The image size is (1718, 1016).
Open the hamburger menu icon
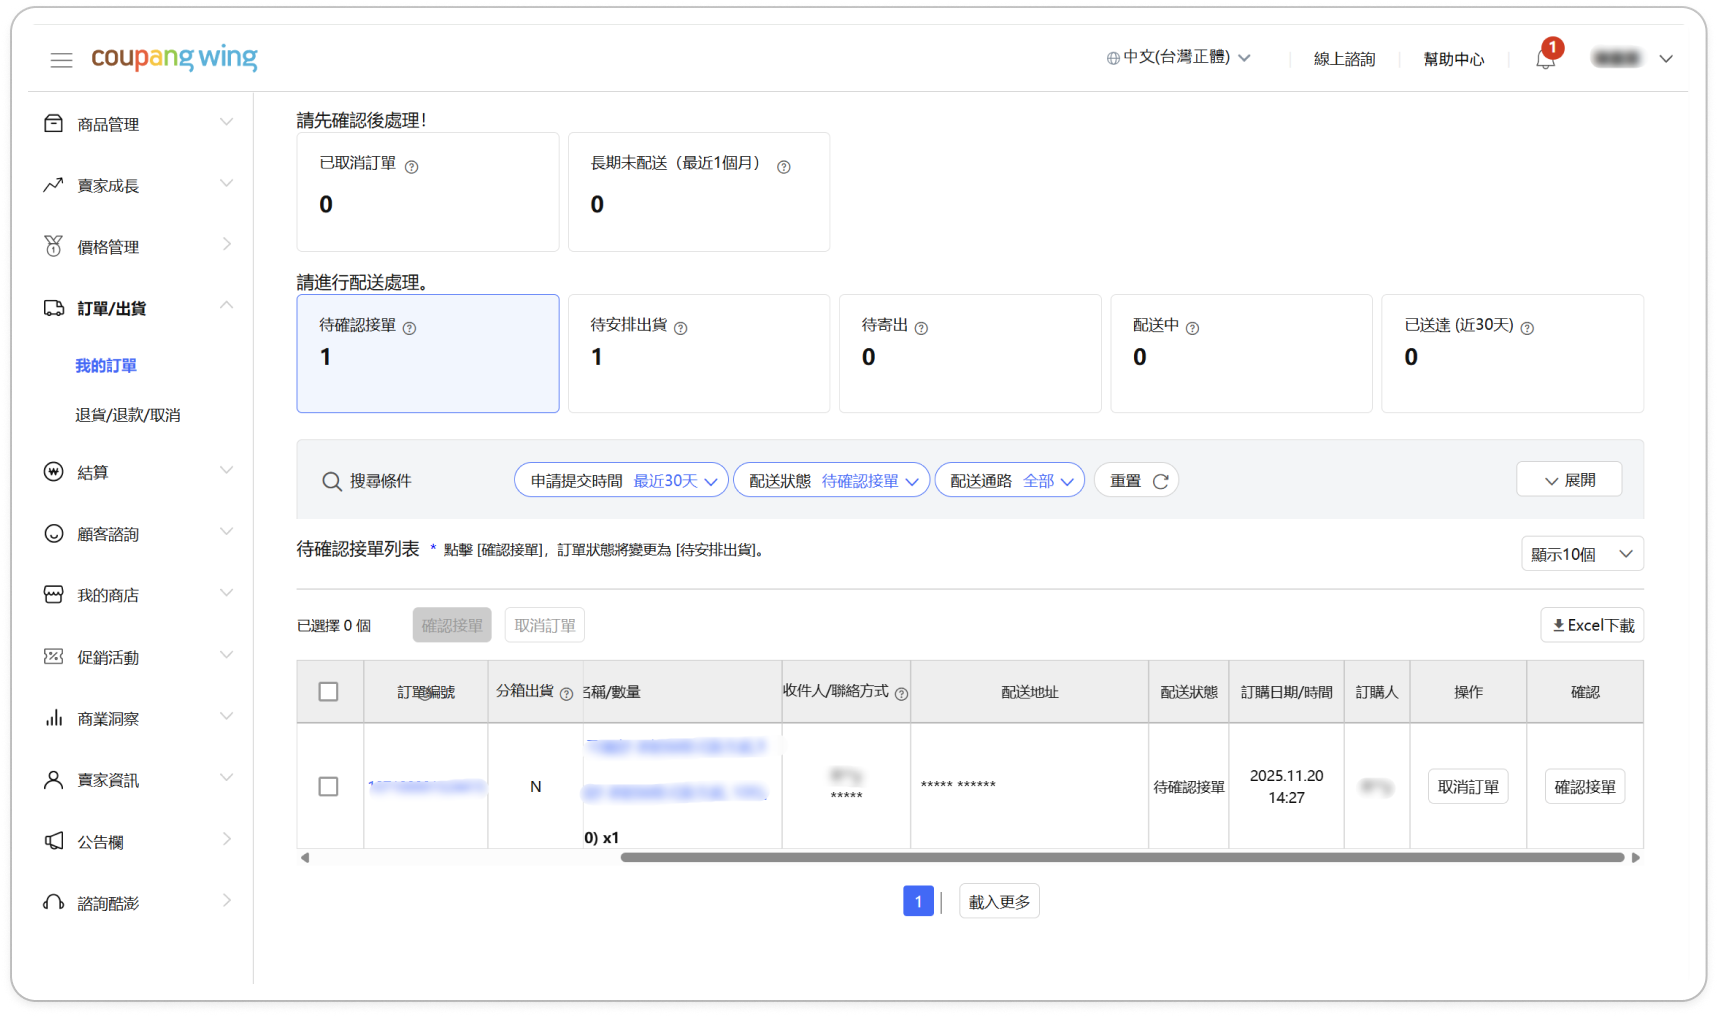coord(61,60)
